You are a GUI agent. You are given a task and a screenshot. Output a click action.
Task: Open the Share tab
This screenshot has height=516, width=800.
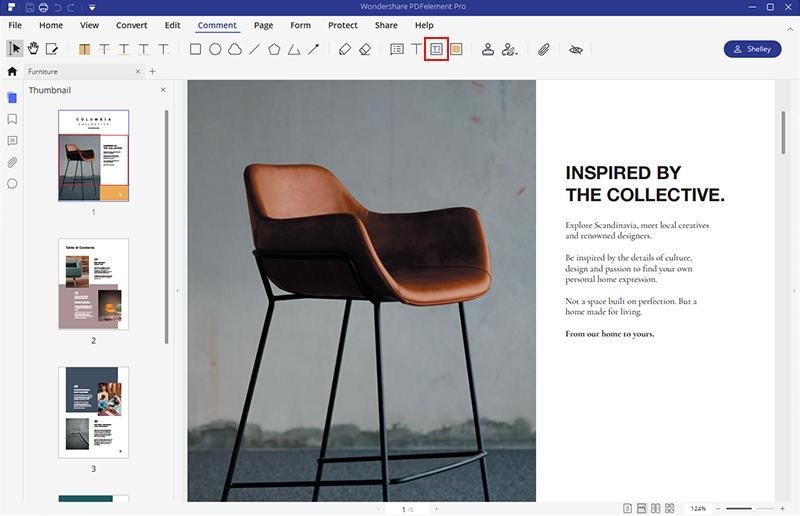[x=386, y=25]
